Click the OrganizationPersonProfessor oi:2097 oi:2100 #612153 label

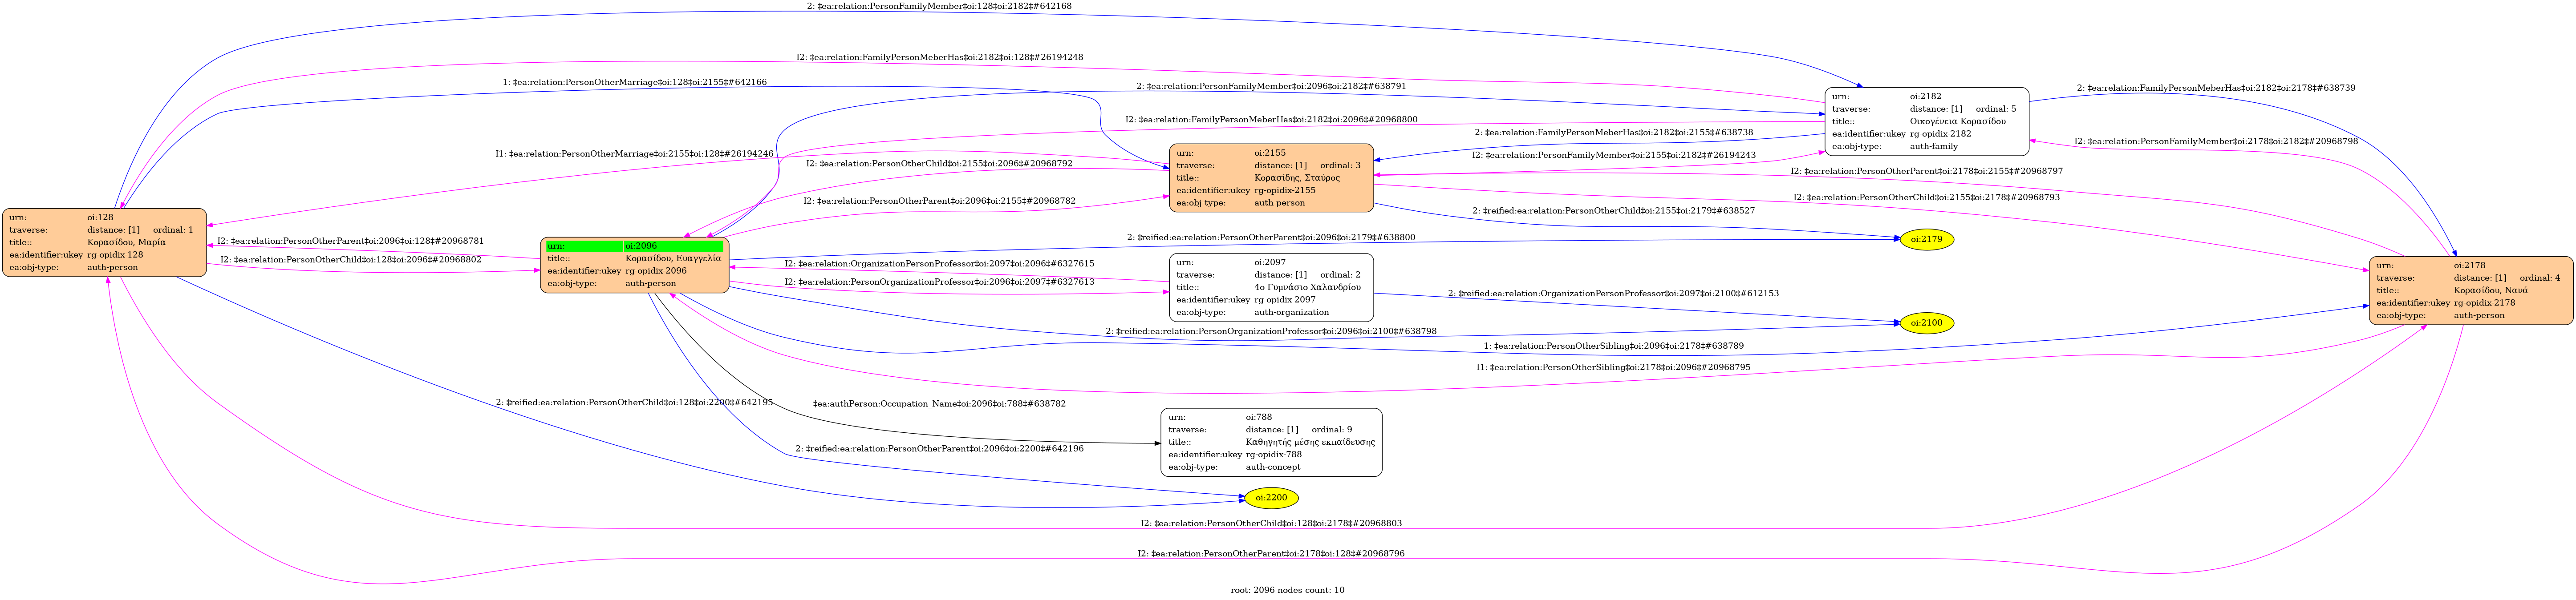[x=1613, y=294]
